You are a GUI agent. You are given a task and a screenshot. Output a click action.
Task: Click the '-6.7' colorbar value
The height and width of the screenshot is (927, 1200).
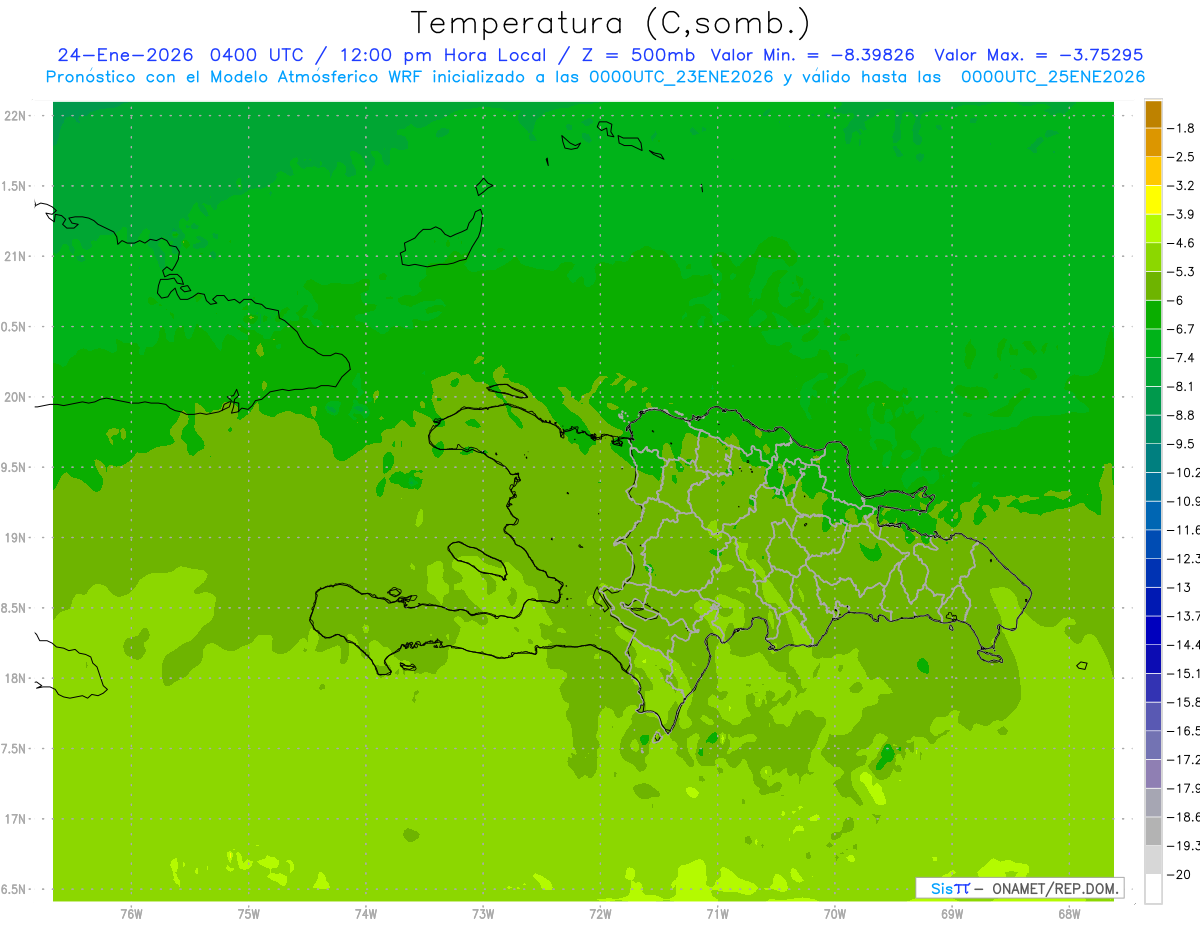pyautogui.click(x=1182, y=329)
